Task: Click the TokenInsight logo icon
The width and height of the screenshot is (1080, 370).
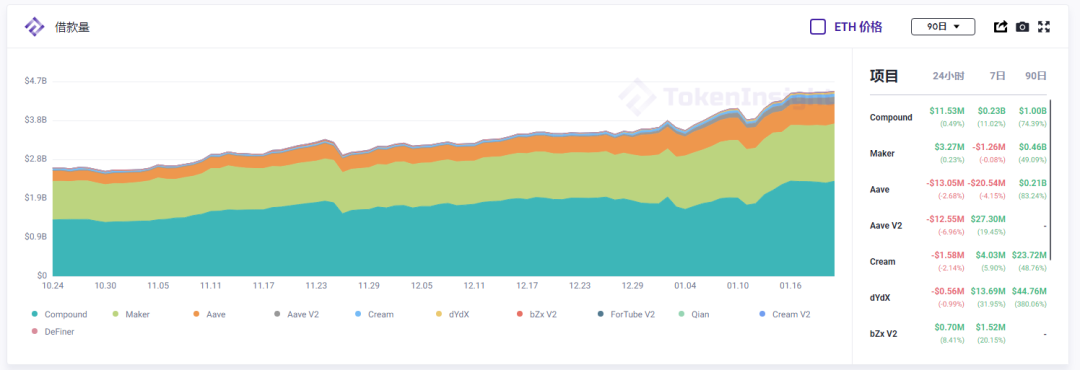Action: [x=34, y=27]
